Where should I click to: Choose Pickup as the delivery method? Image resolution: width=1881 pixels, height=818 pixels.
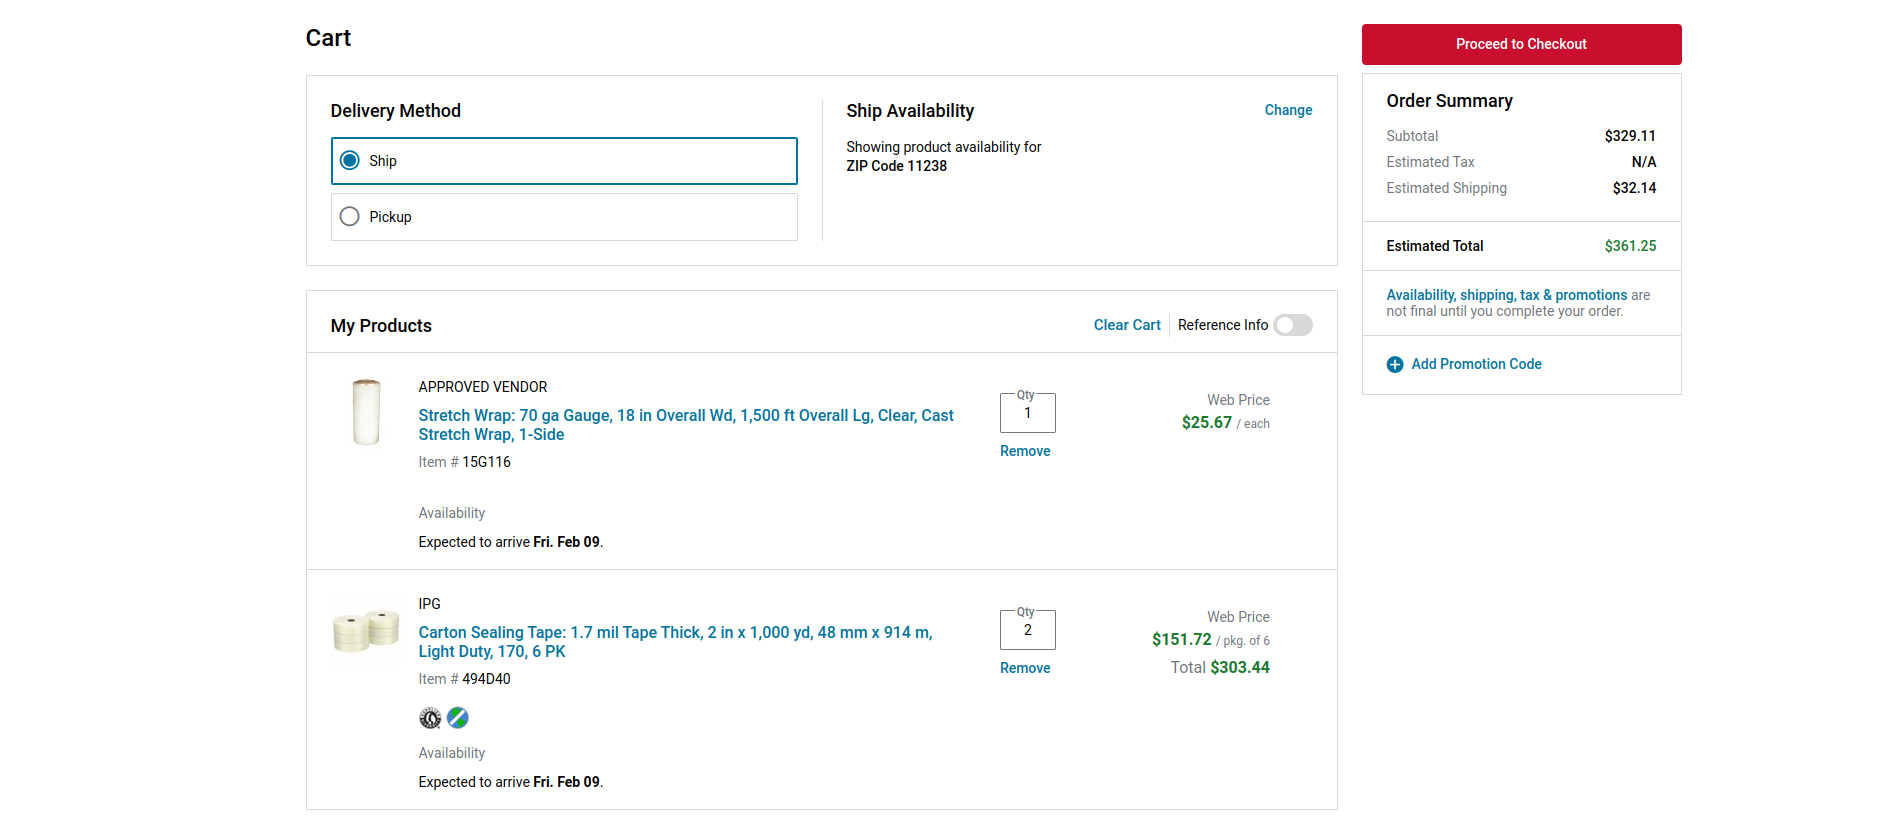350,217
